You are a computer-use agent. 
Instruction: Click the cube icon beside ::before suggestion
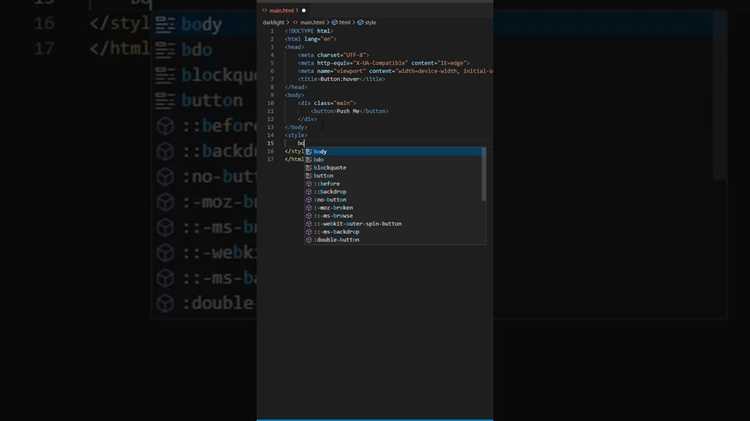tap(309, 184)
